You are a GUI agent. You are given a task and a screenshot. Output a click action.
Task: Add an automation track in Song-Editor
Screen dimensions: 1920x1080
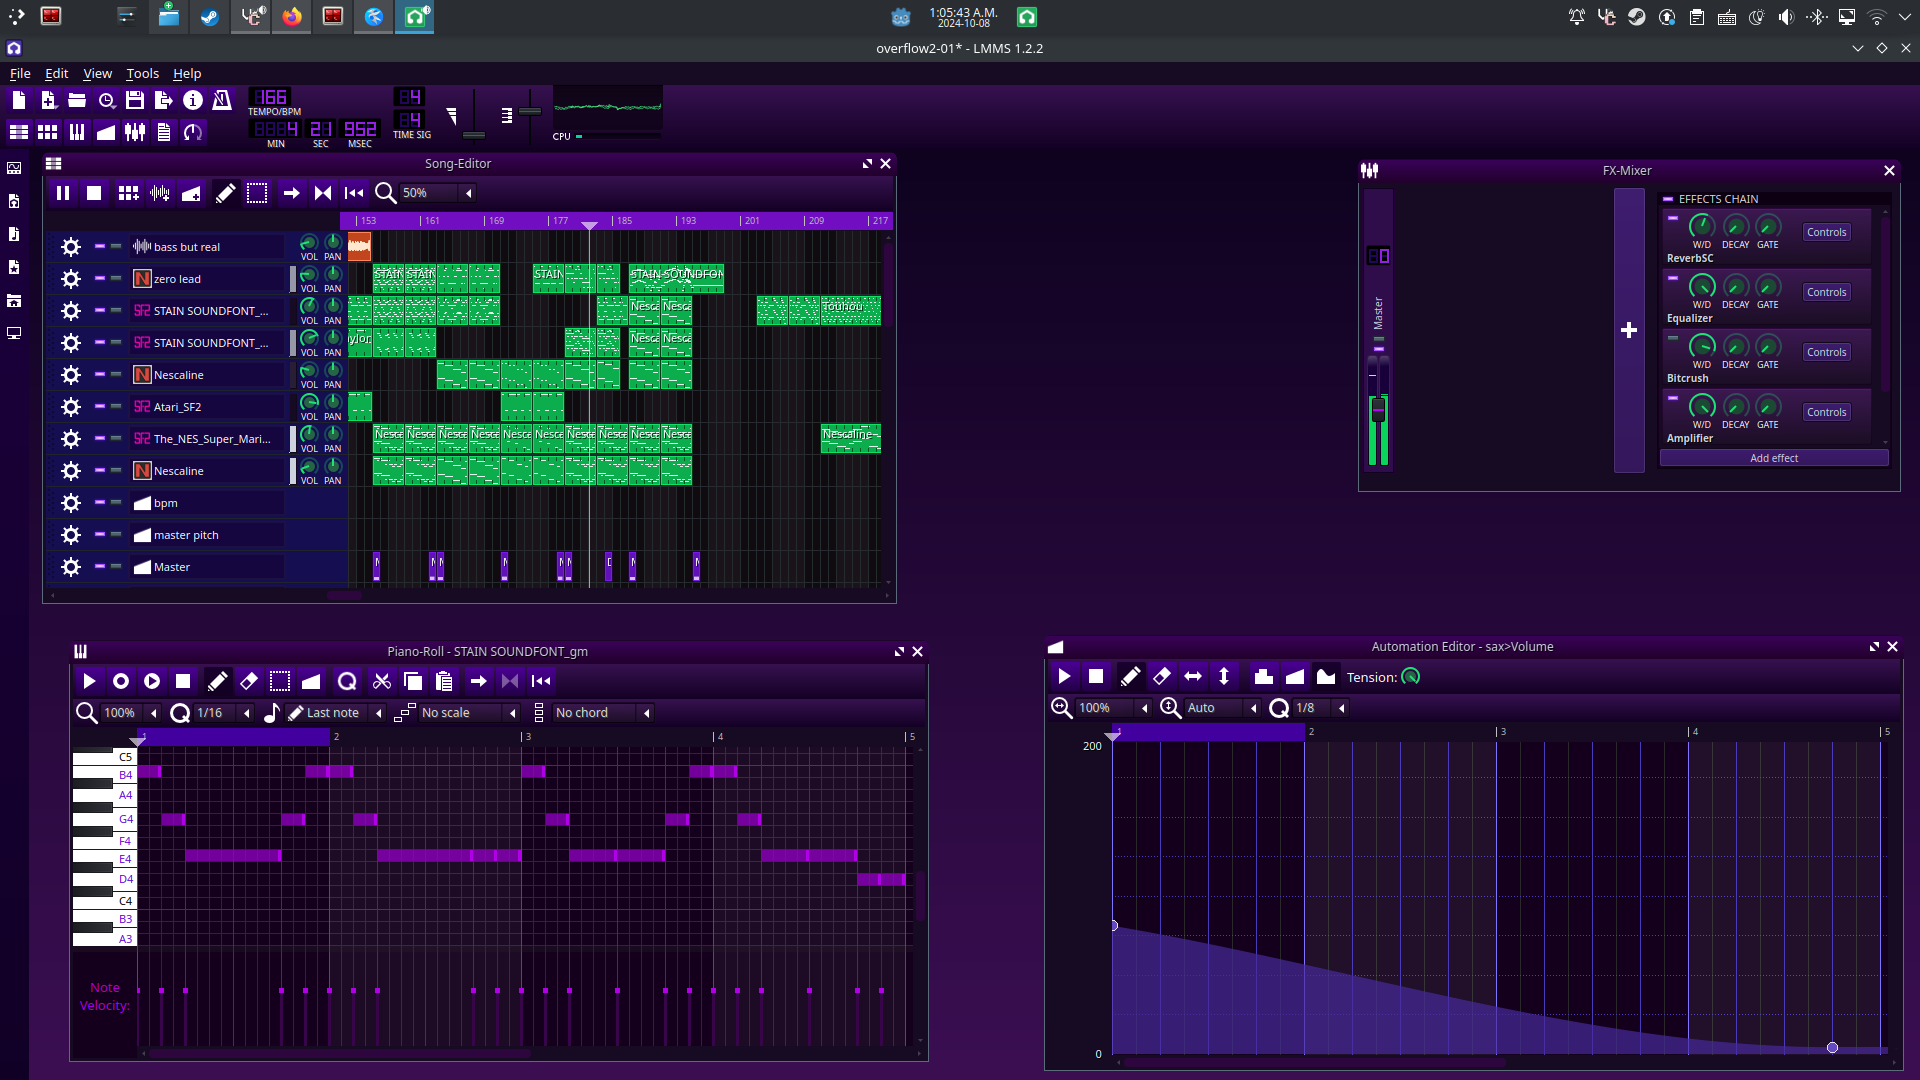[191, 193]
